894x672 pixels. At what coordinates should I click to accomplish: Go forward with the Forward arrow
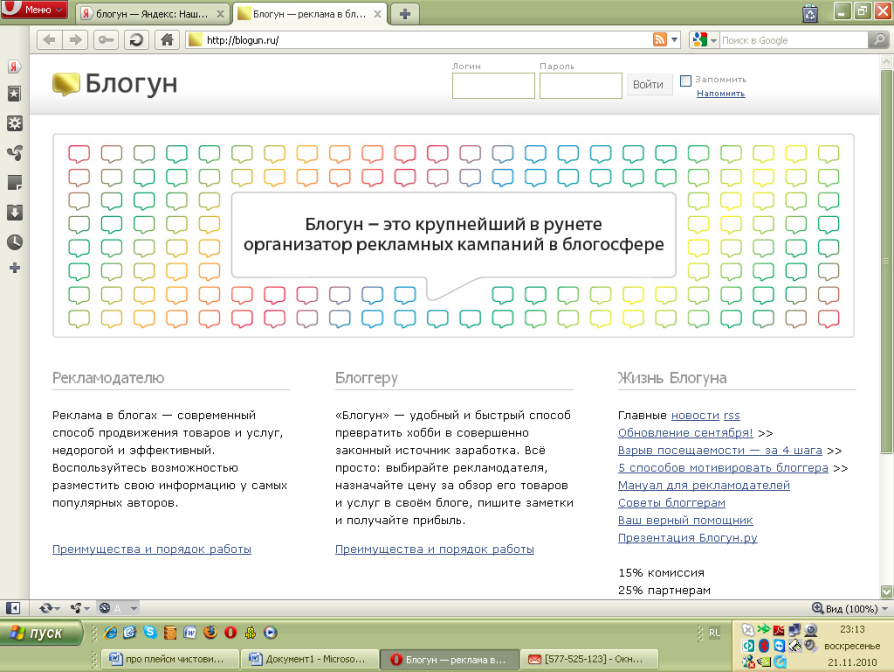pos(75,40)
